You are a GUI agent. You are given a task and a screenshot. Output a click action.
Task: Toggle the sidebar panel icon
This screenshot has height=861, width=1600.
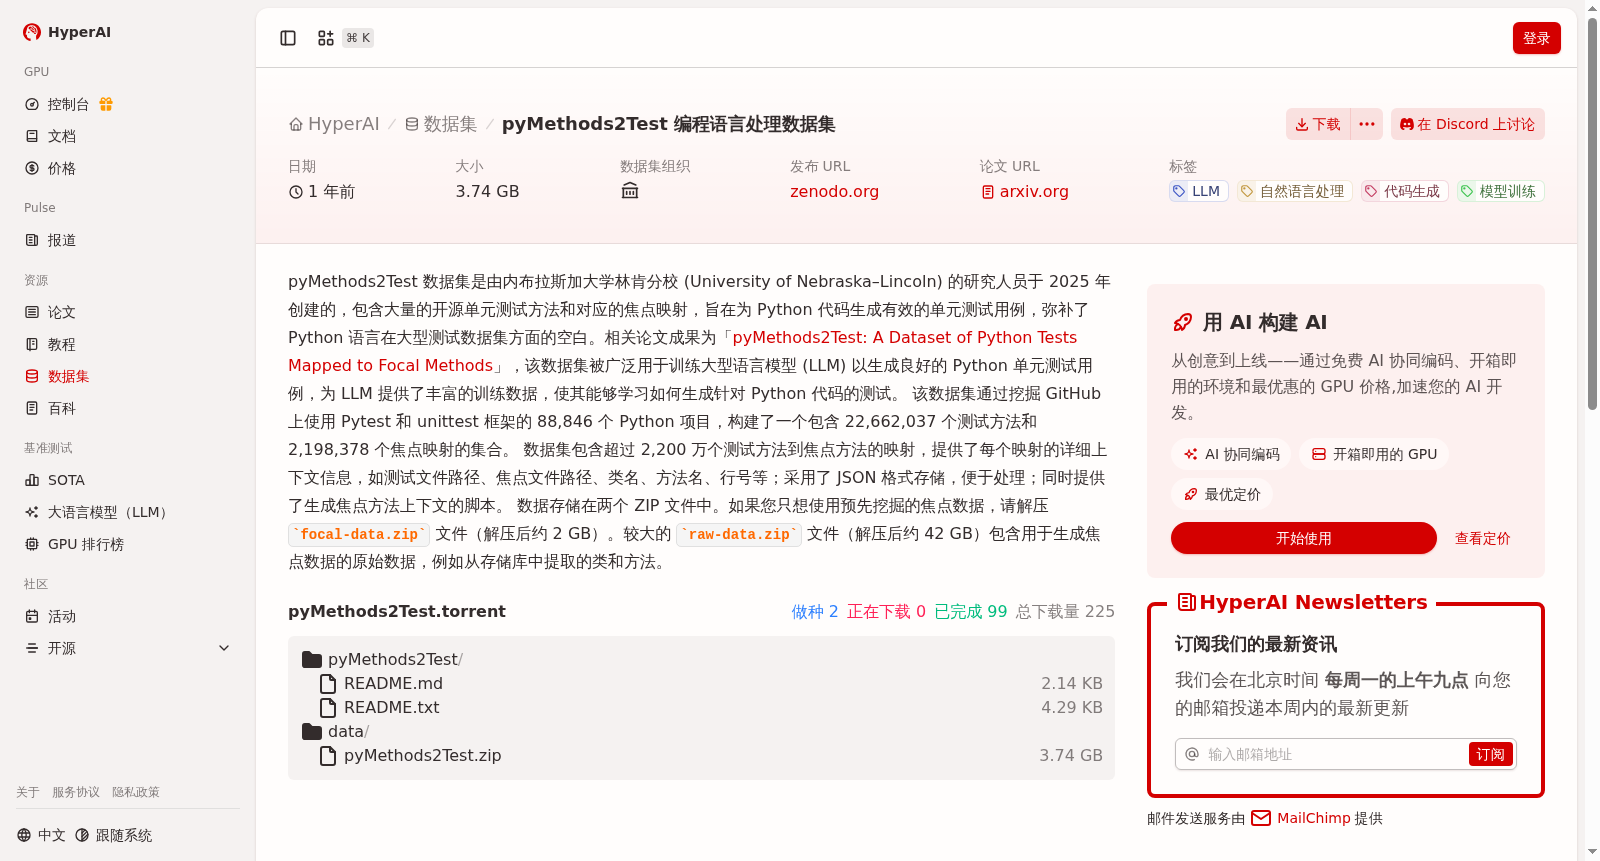[288, 38]
